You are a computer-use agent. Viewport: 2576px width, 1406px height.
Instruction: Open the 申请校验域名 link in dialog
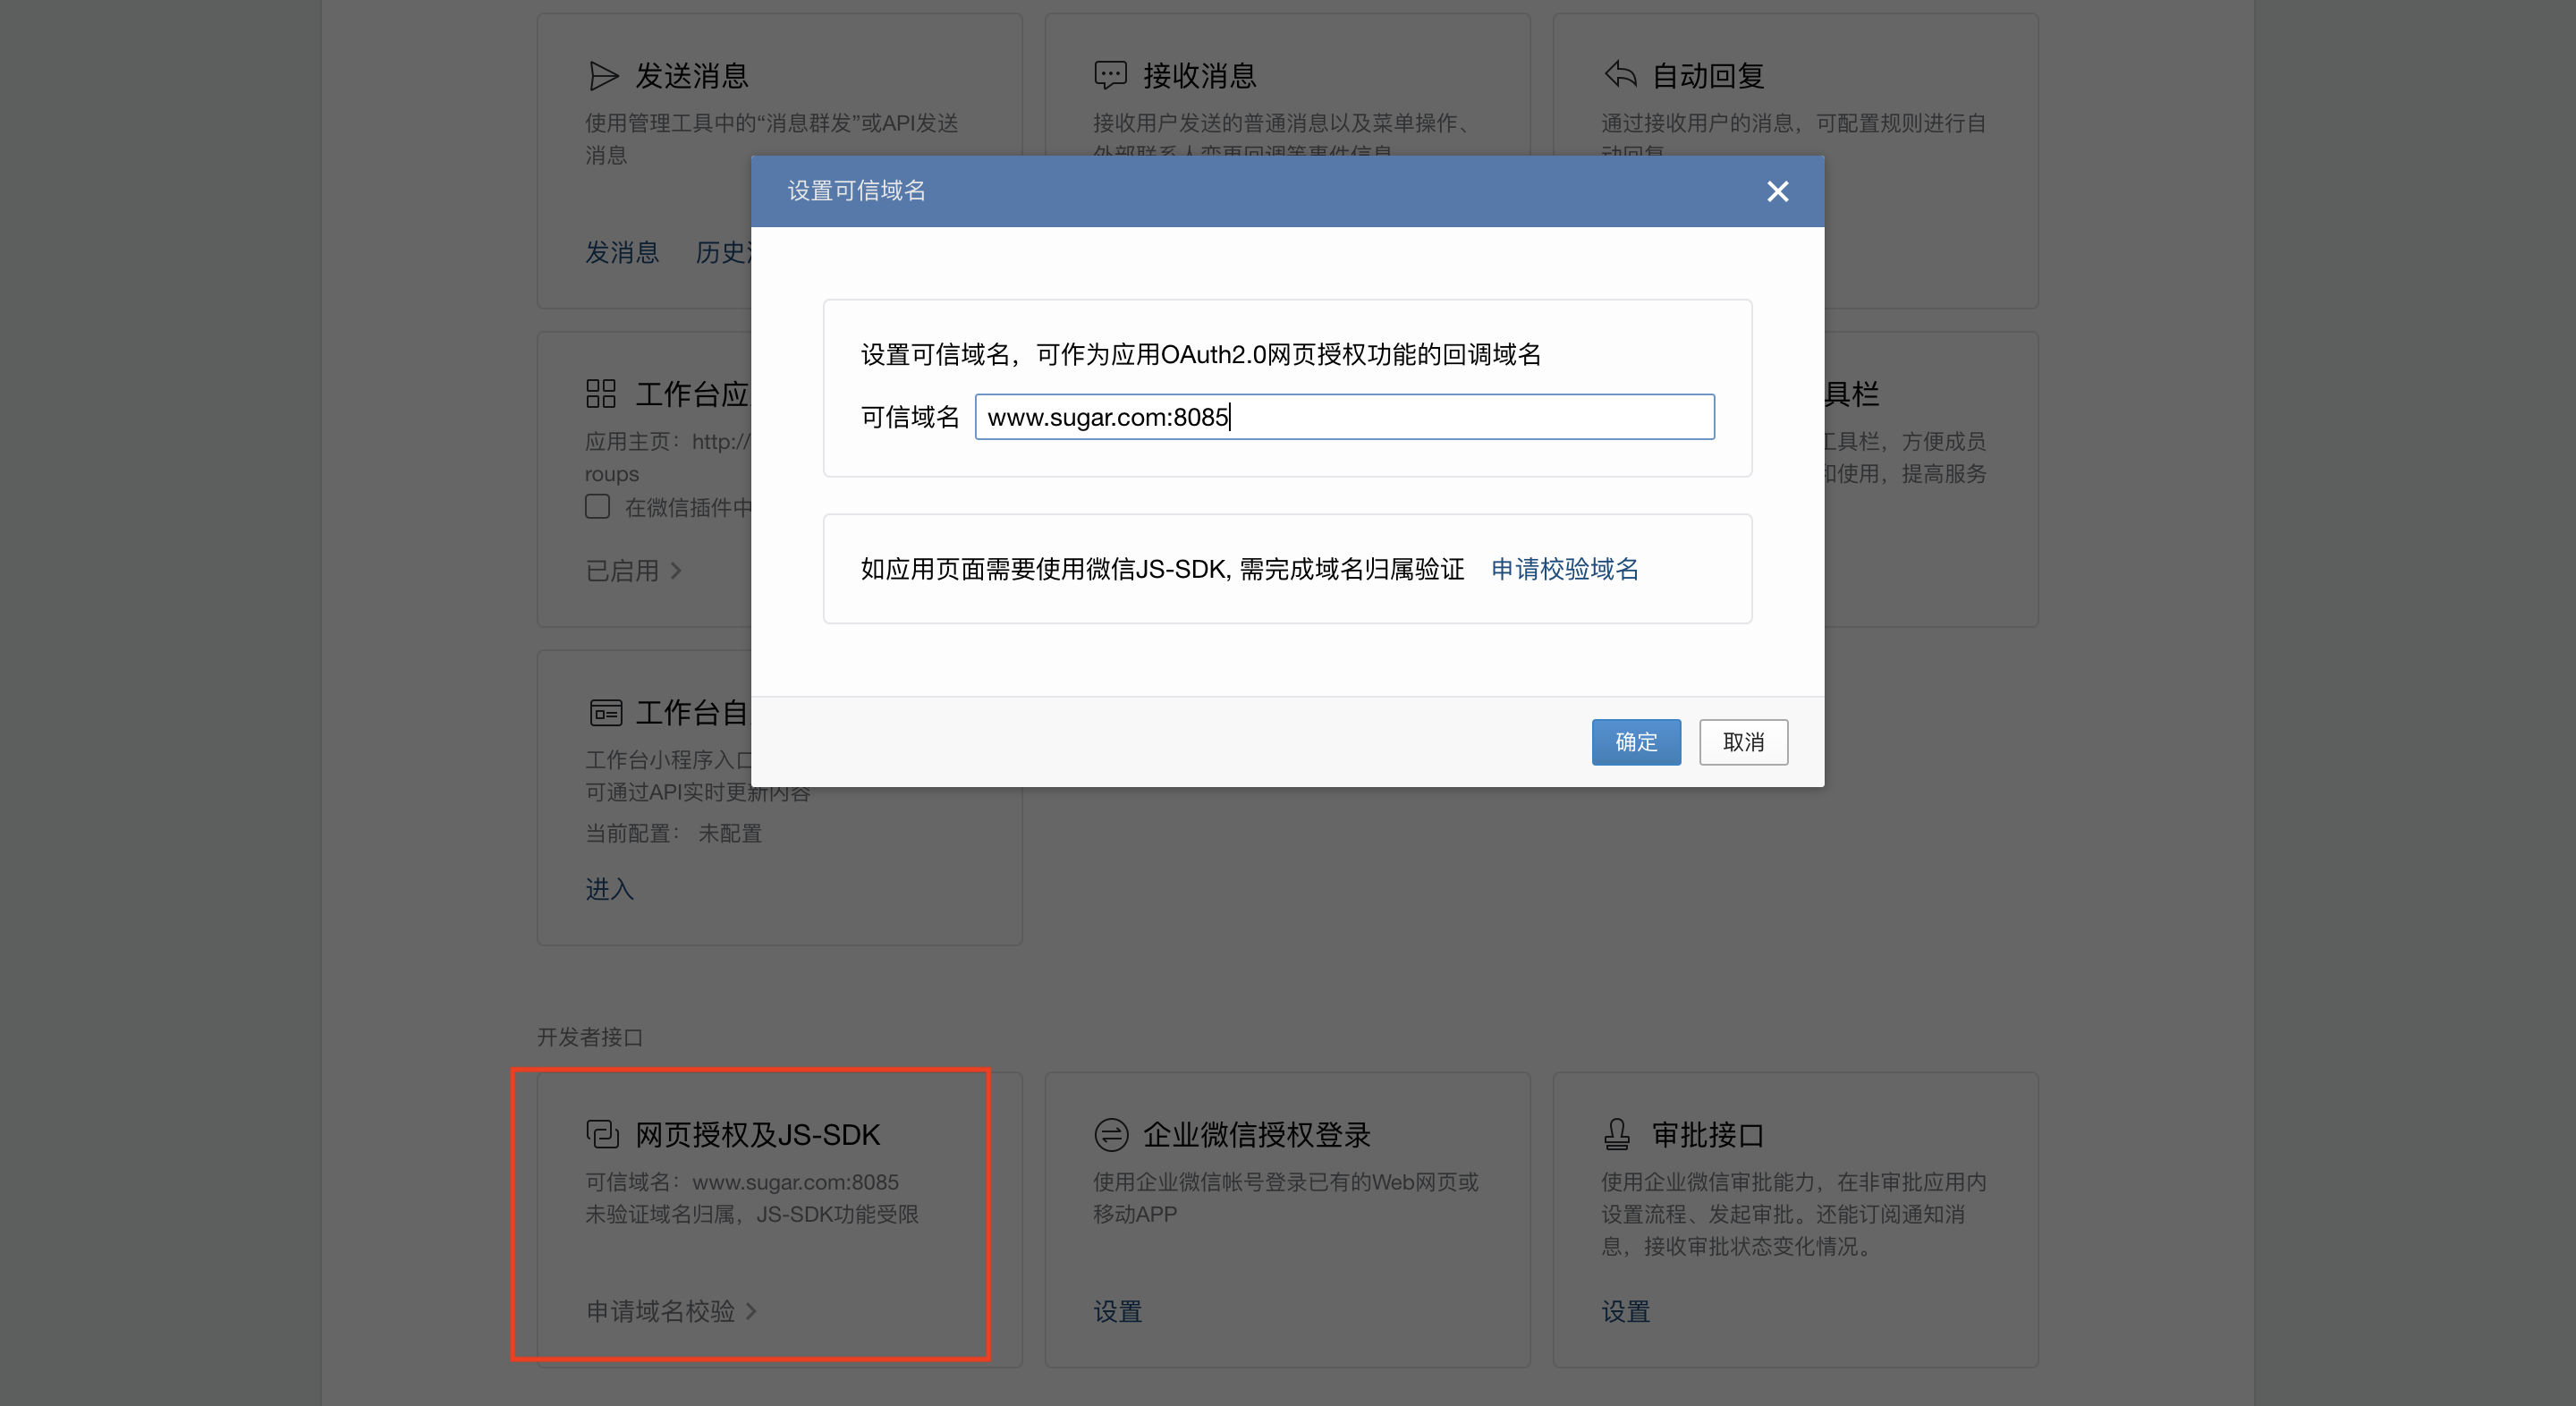(x=1565, y=569)
